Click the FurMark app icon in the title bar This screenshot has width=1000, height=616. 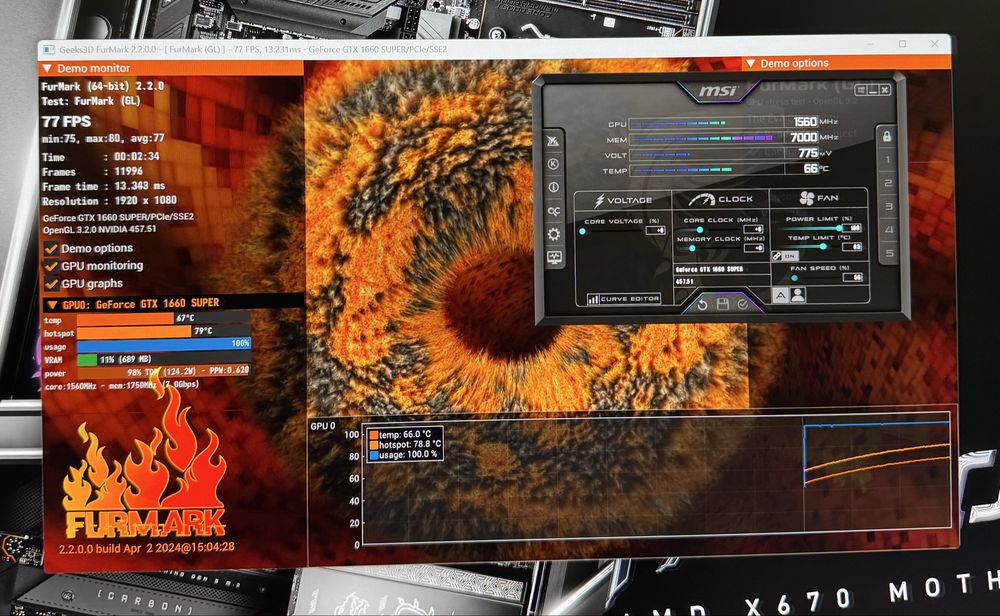click(48, 49)
